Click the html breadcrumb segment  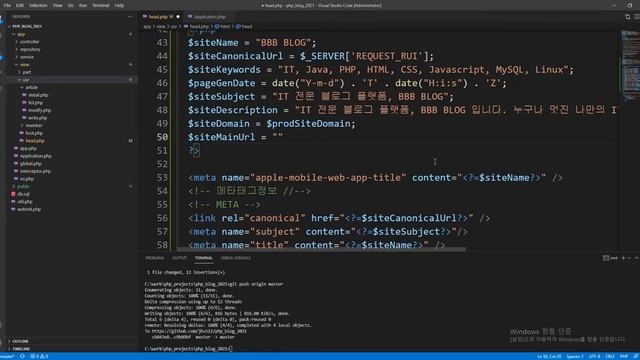222,27
